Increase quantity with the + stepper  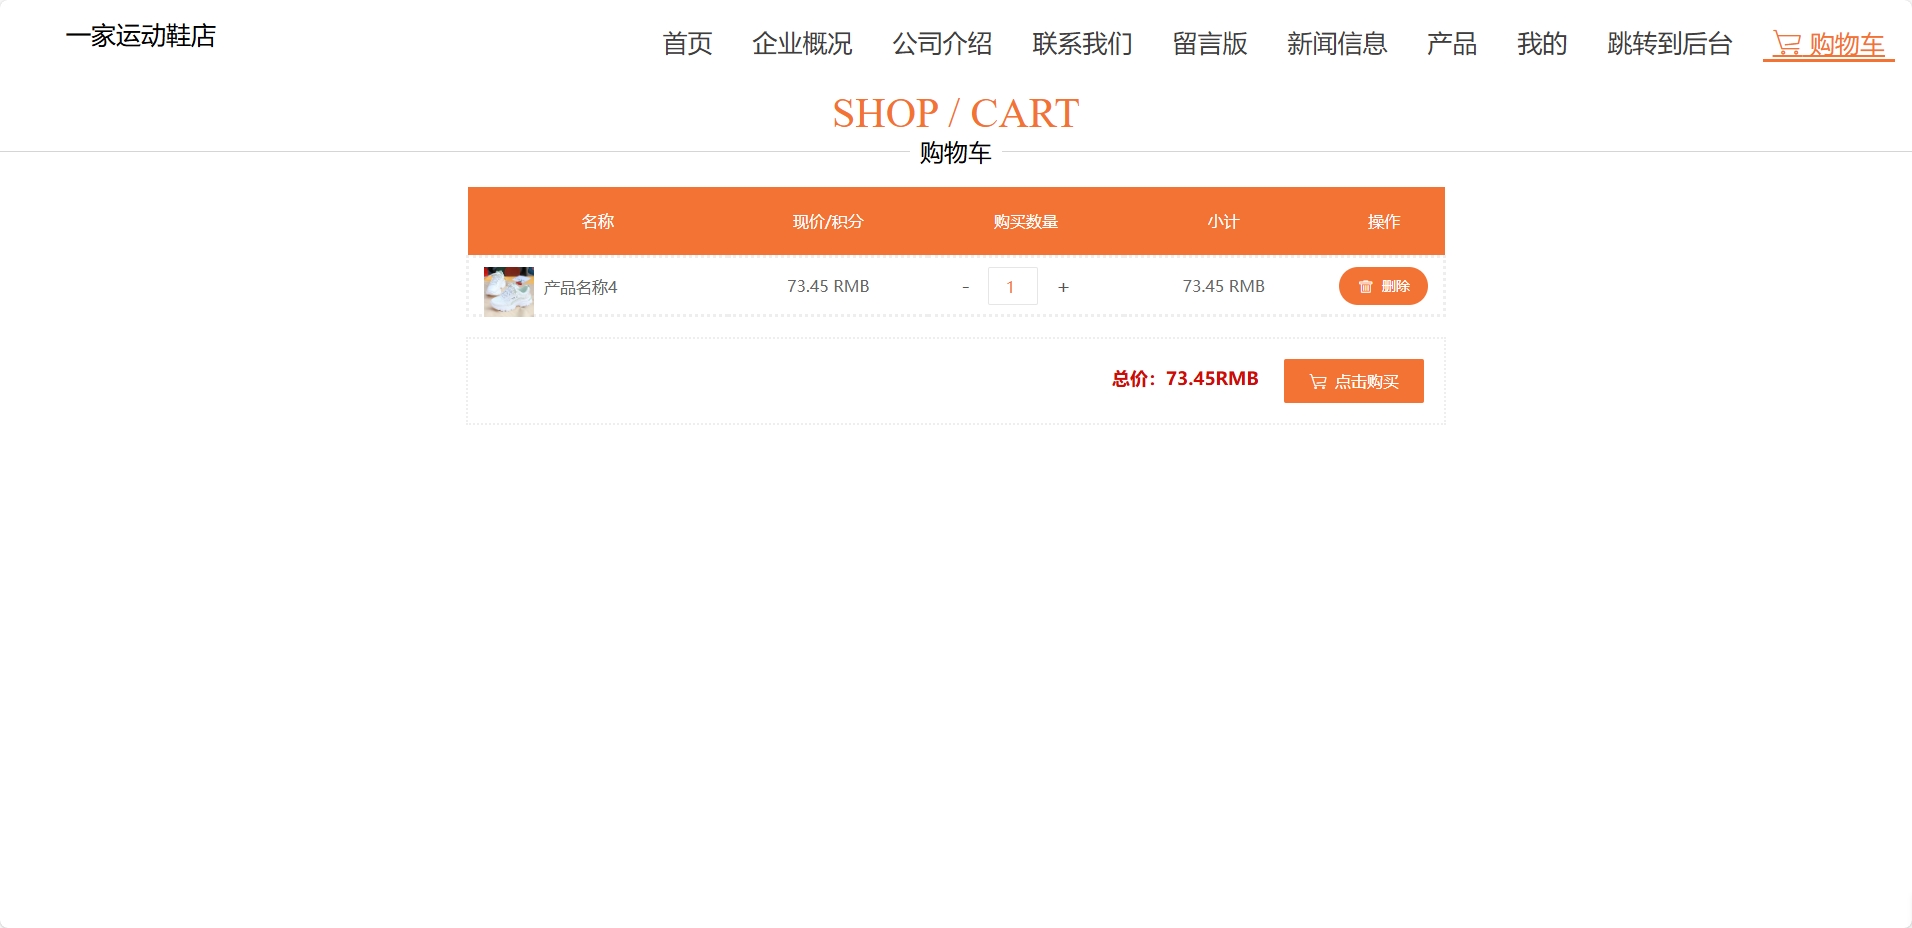1063,286
